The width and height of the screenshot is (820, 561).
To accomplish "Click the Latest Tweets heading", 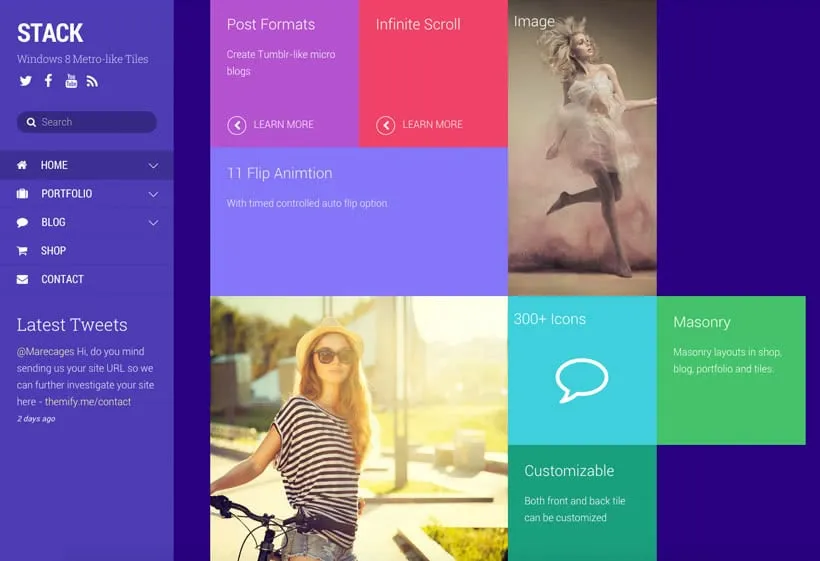I will tap(72, 325).
